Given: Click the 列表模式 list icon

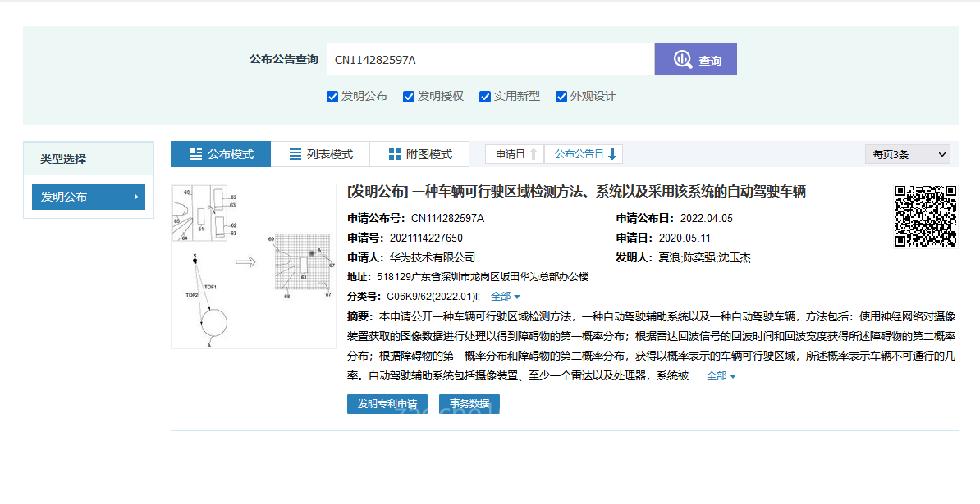Looking at the screenshot, I should [x=295, y=154].
